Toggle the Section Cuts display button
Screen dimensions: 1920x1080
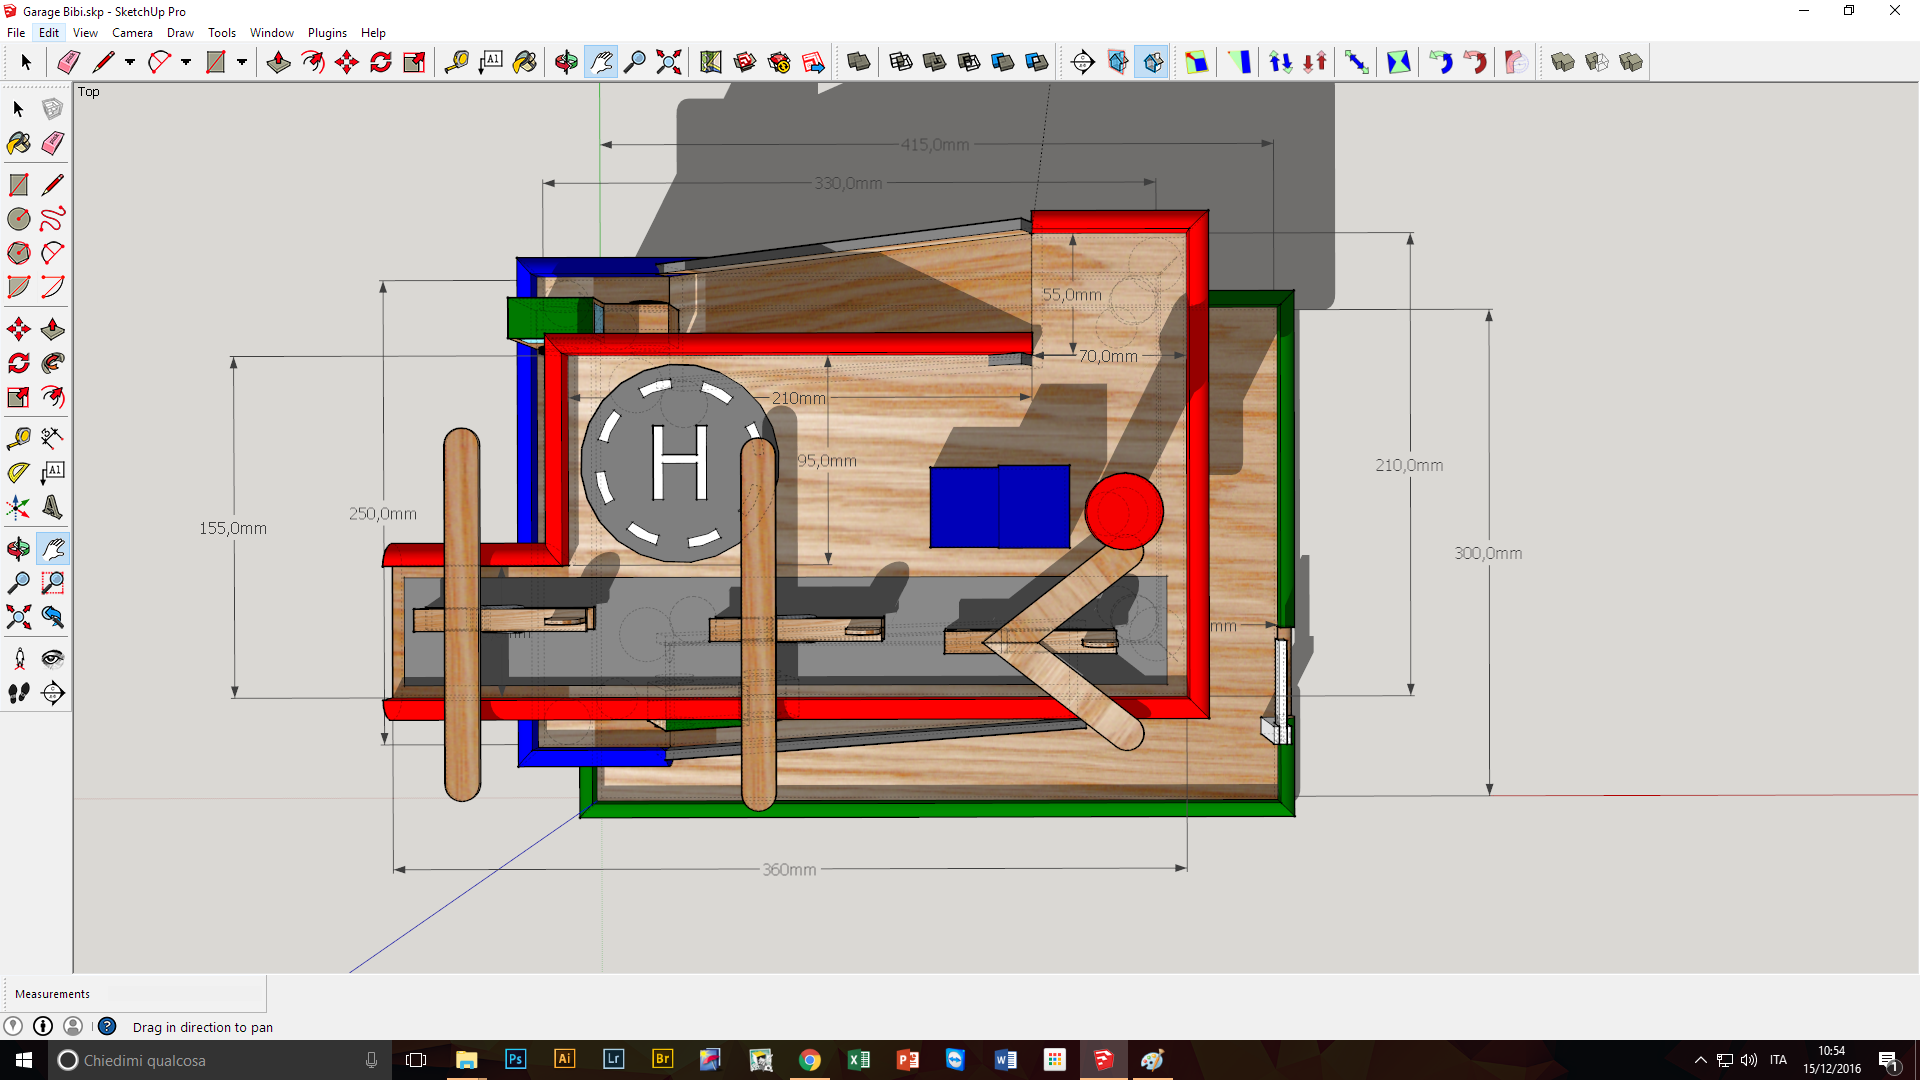click(1152, 62)
